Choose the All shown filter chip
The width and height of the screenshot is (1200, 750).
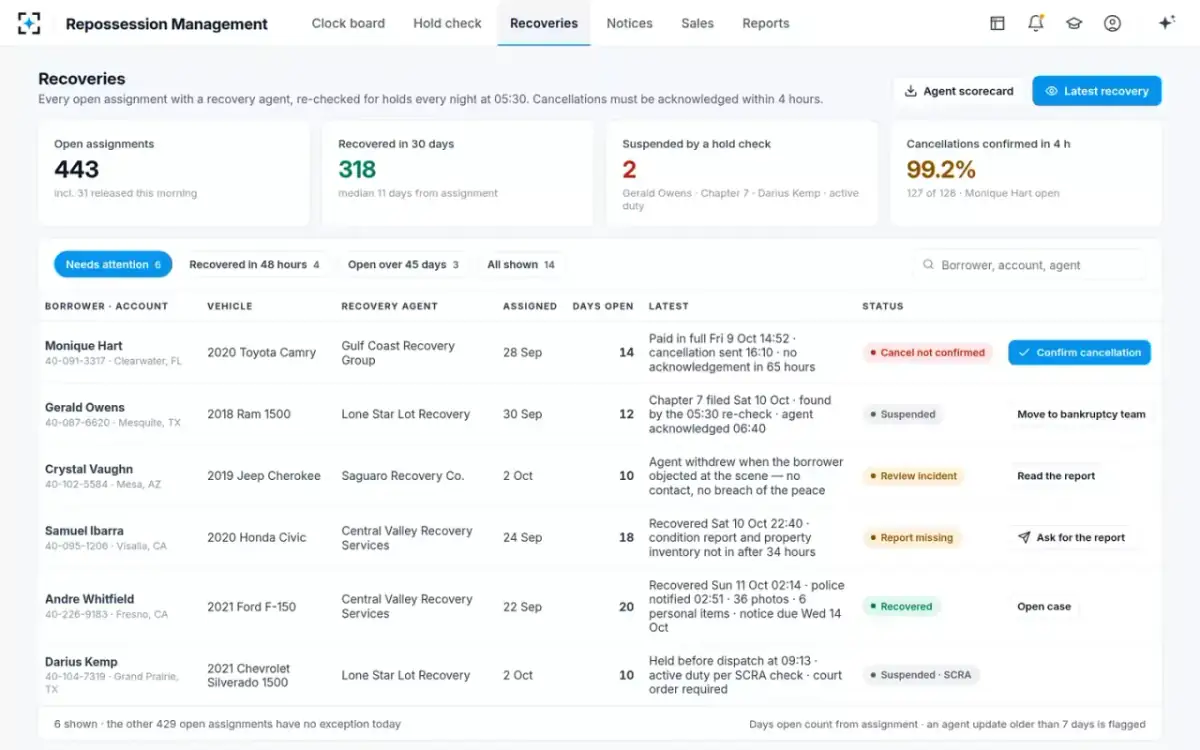click(521, 265)
